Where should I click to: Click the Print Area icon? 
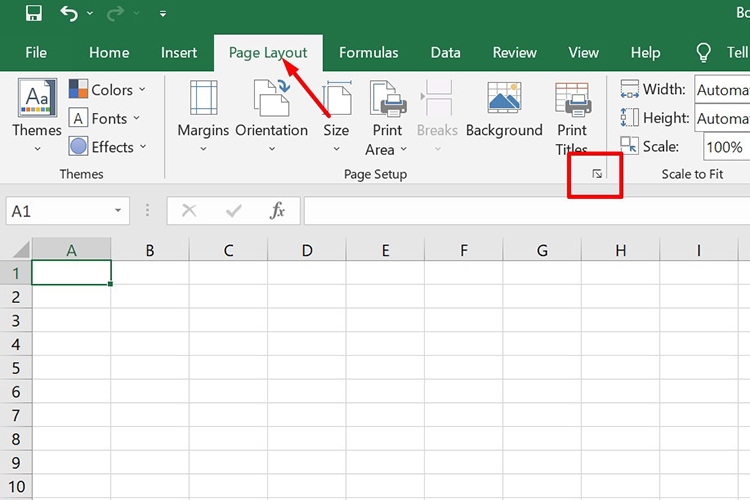click(386, 101)
